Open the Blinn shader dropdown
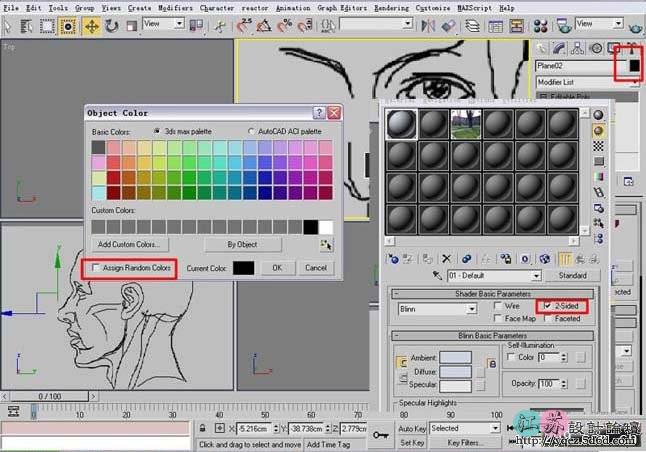The width and height of the screenshot is (646, 452). coord(472,309)
